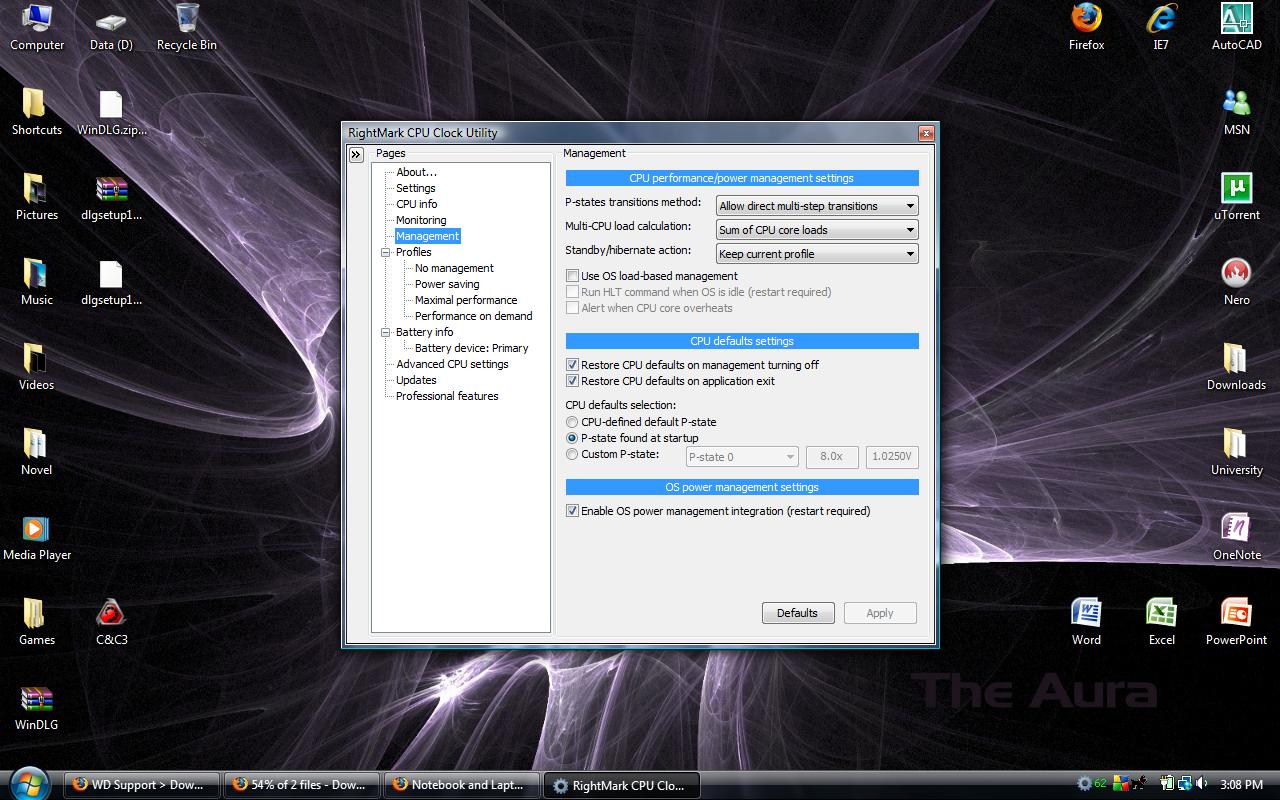This screenshot has width=1280, height=800.
Task: Collapse pages panel with double-arrow icon
Action: tap(355, 154)
